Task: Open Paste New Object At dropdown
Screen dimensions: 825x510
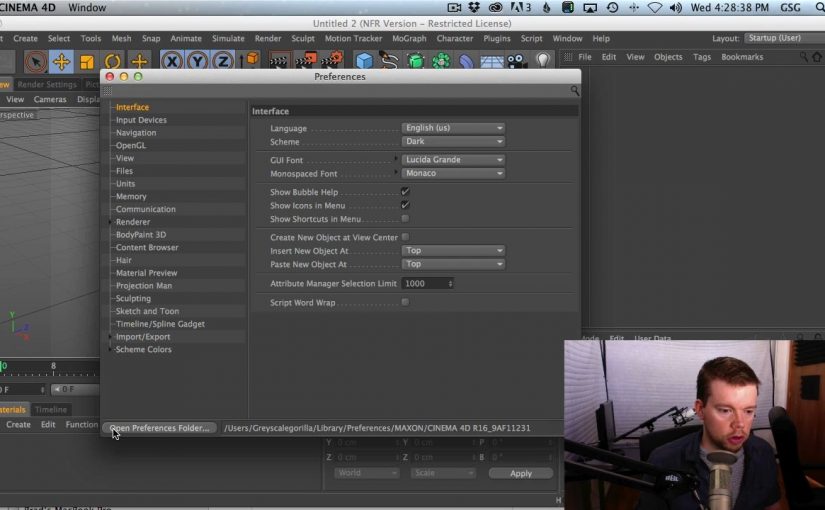Action: point(453,264)
